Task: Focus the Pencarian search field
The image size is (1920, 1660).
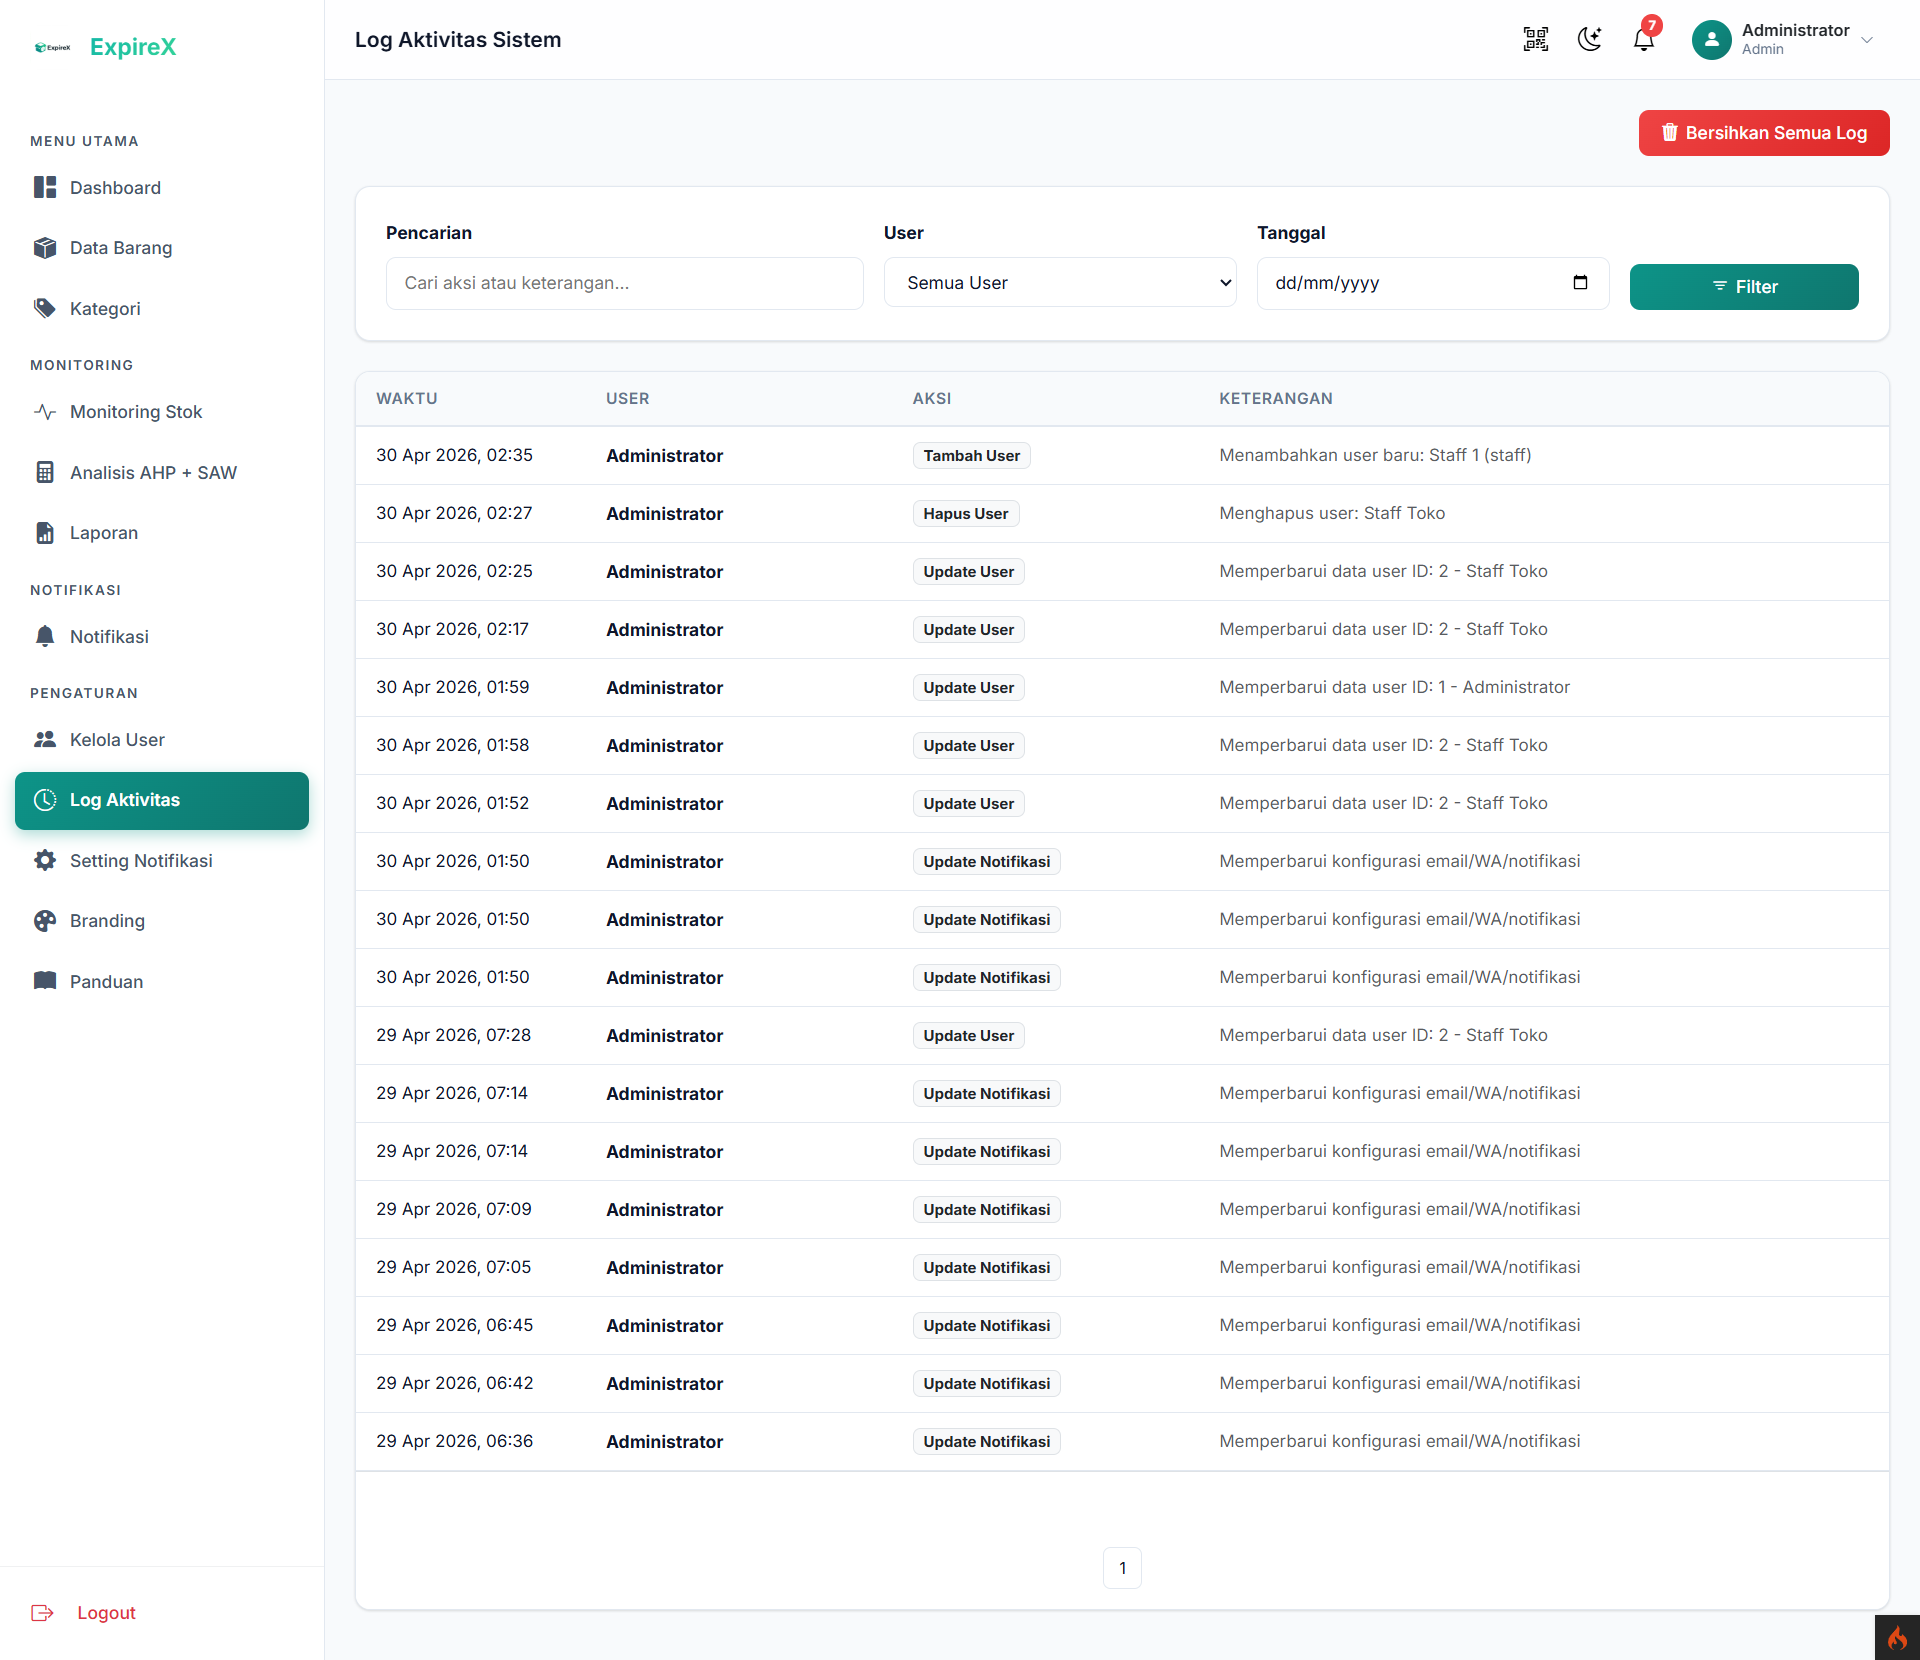Action: pos(625,283)
